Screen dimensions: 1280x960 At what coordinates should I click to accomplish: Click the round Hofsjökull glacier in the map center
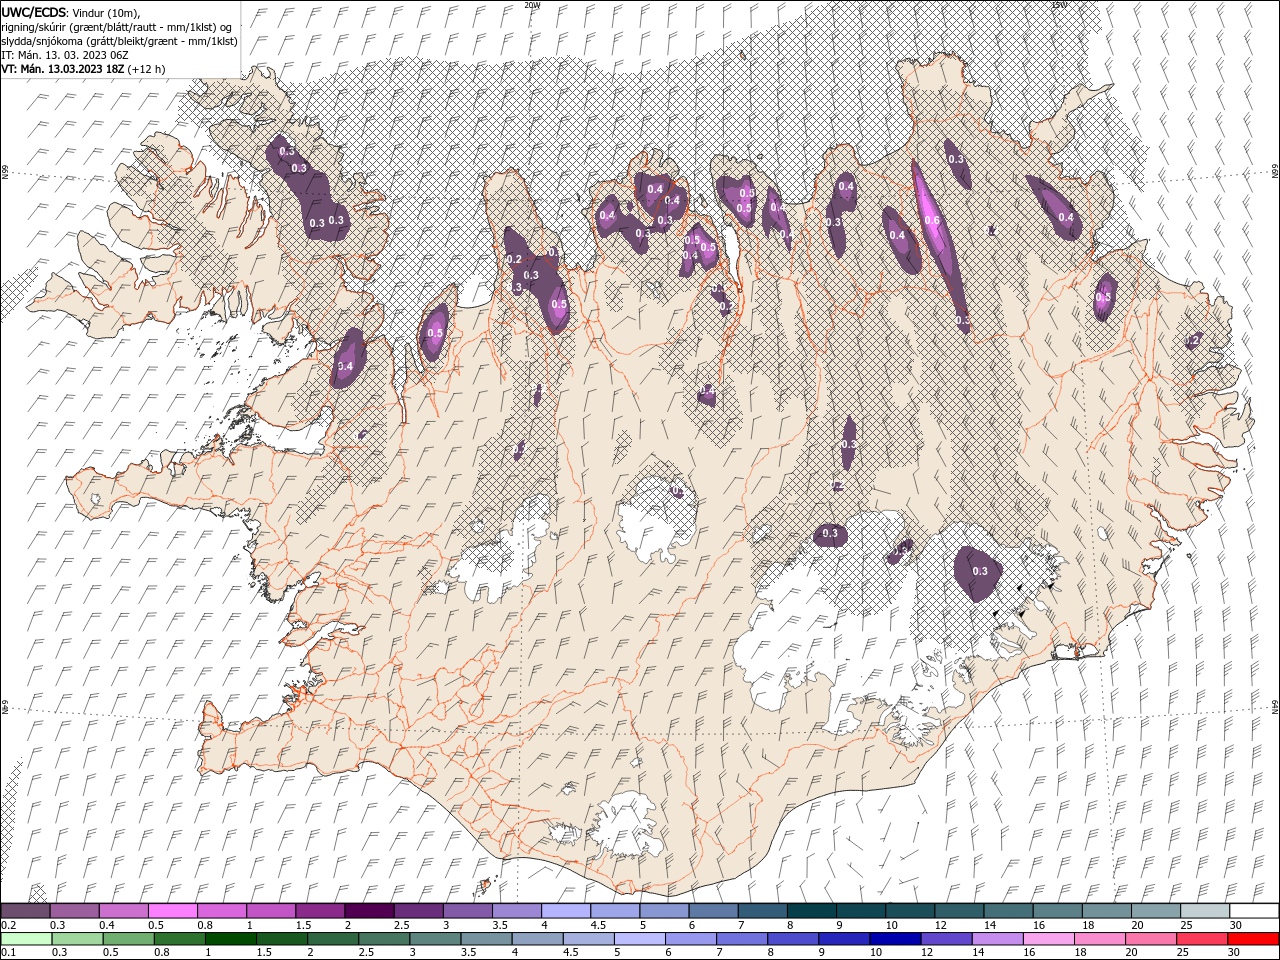(656, 520)
